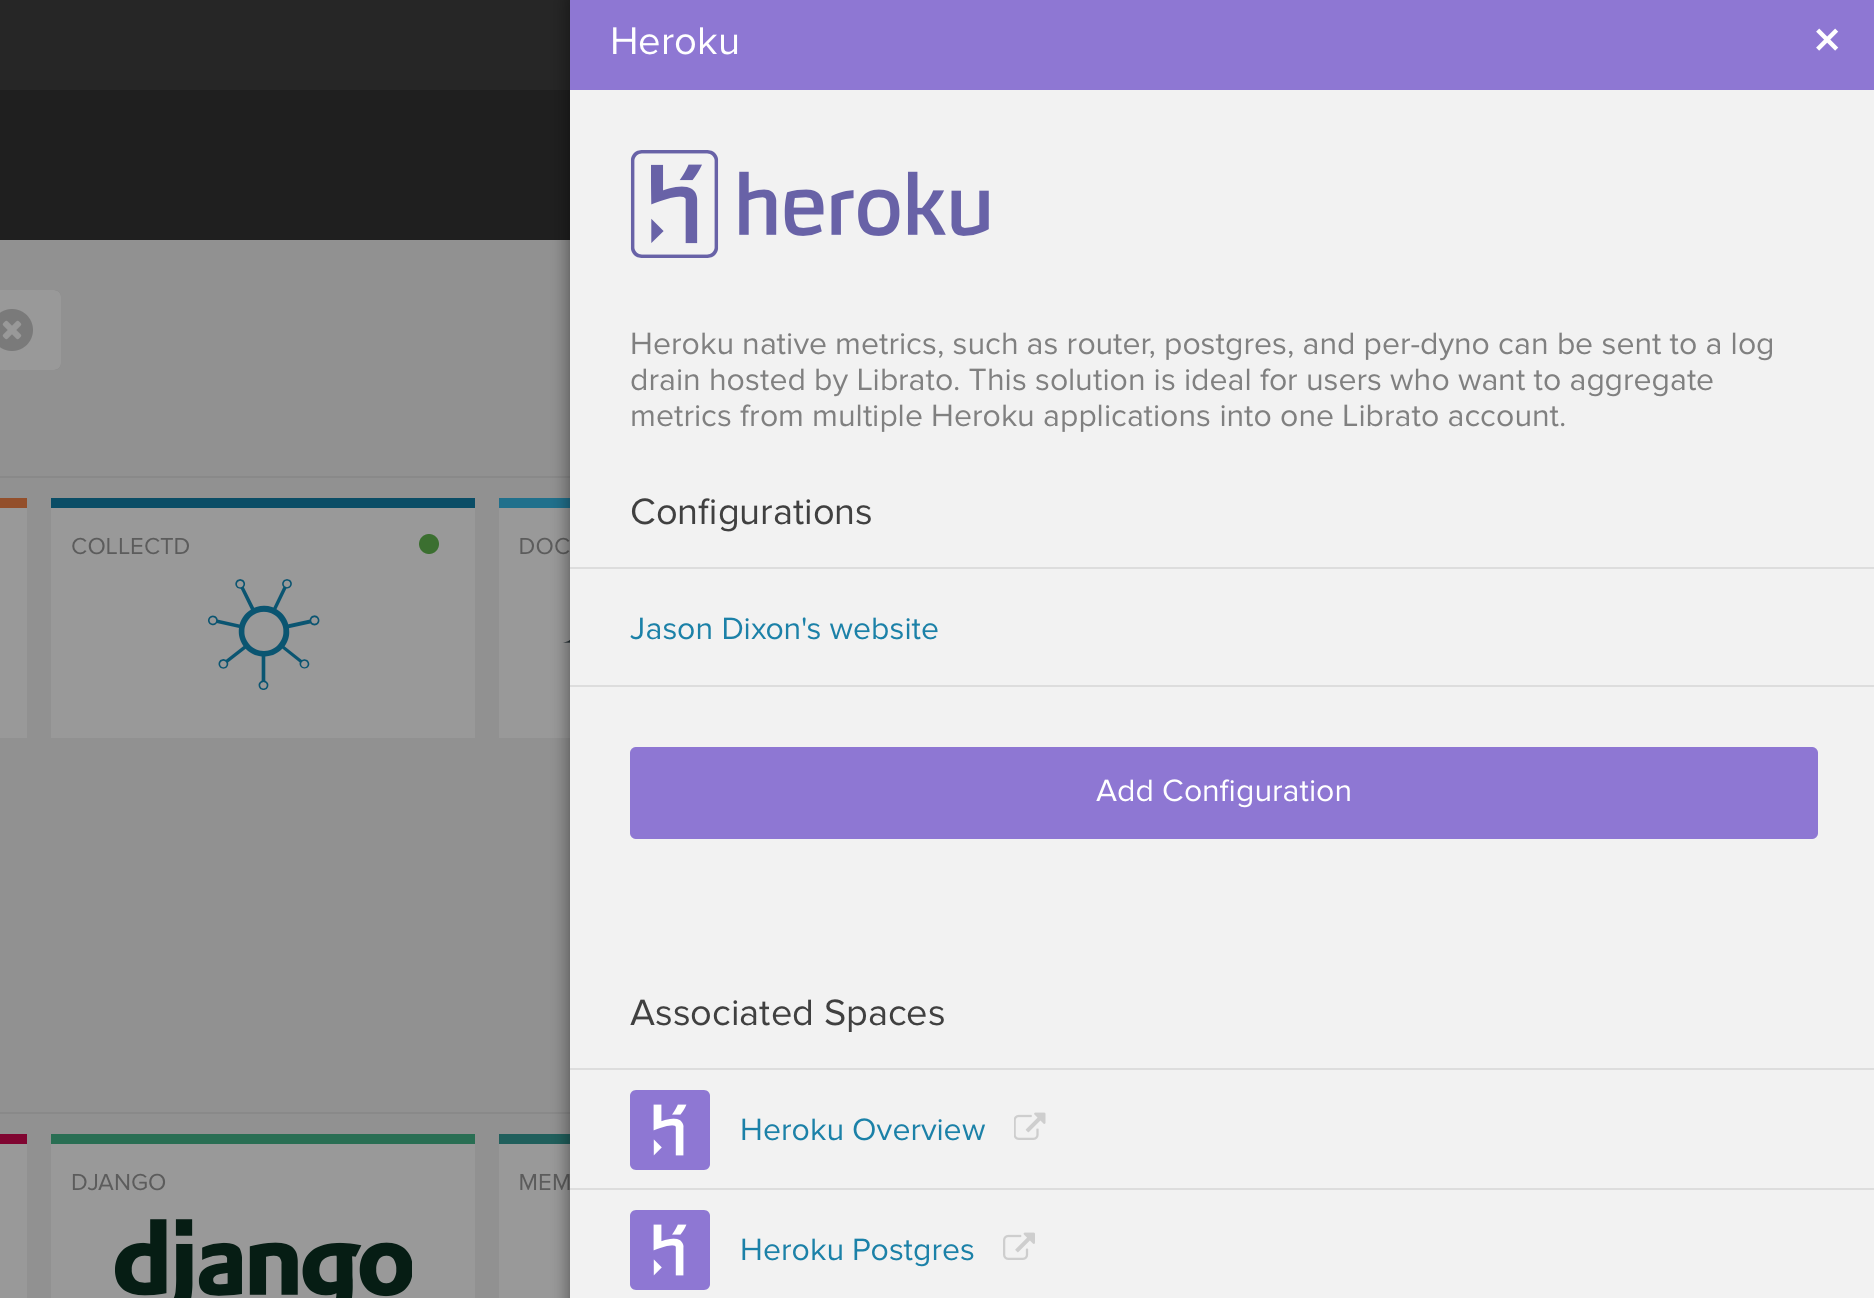Click the collectd sunburst logo
The image size is (1874, 1298).
263,633
